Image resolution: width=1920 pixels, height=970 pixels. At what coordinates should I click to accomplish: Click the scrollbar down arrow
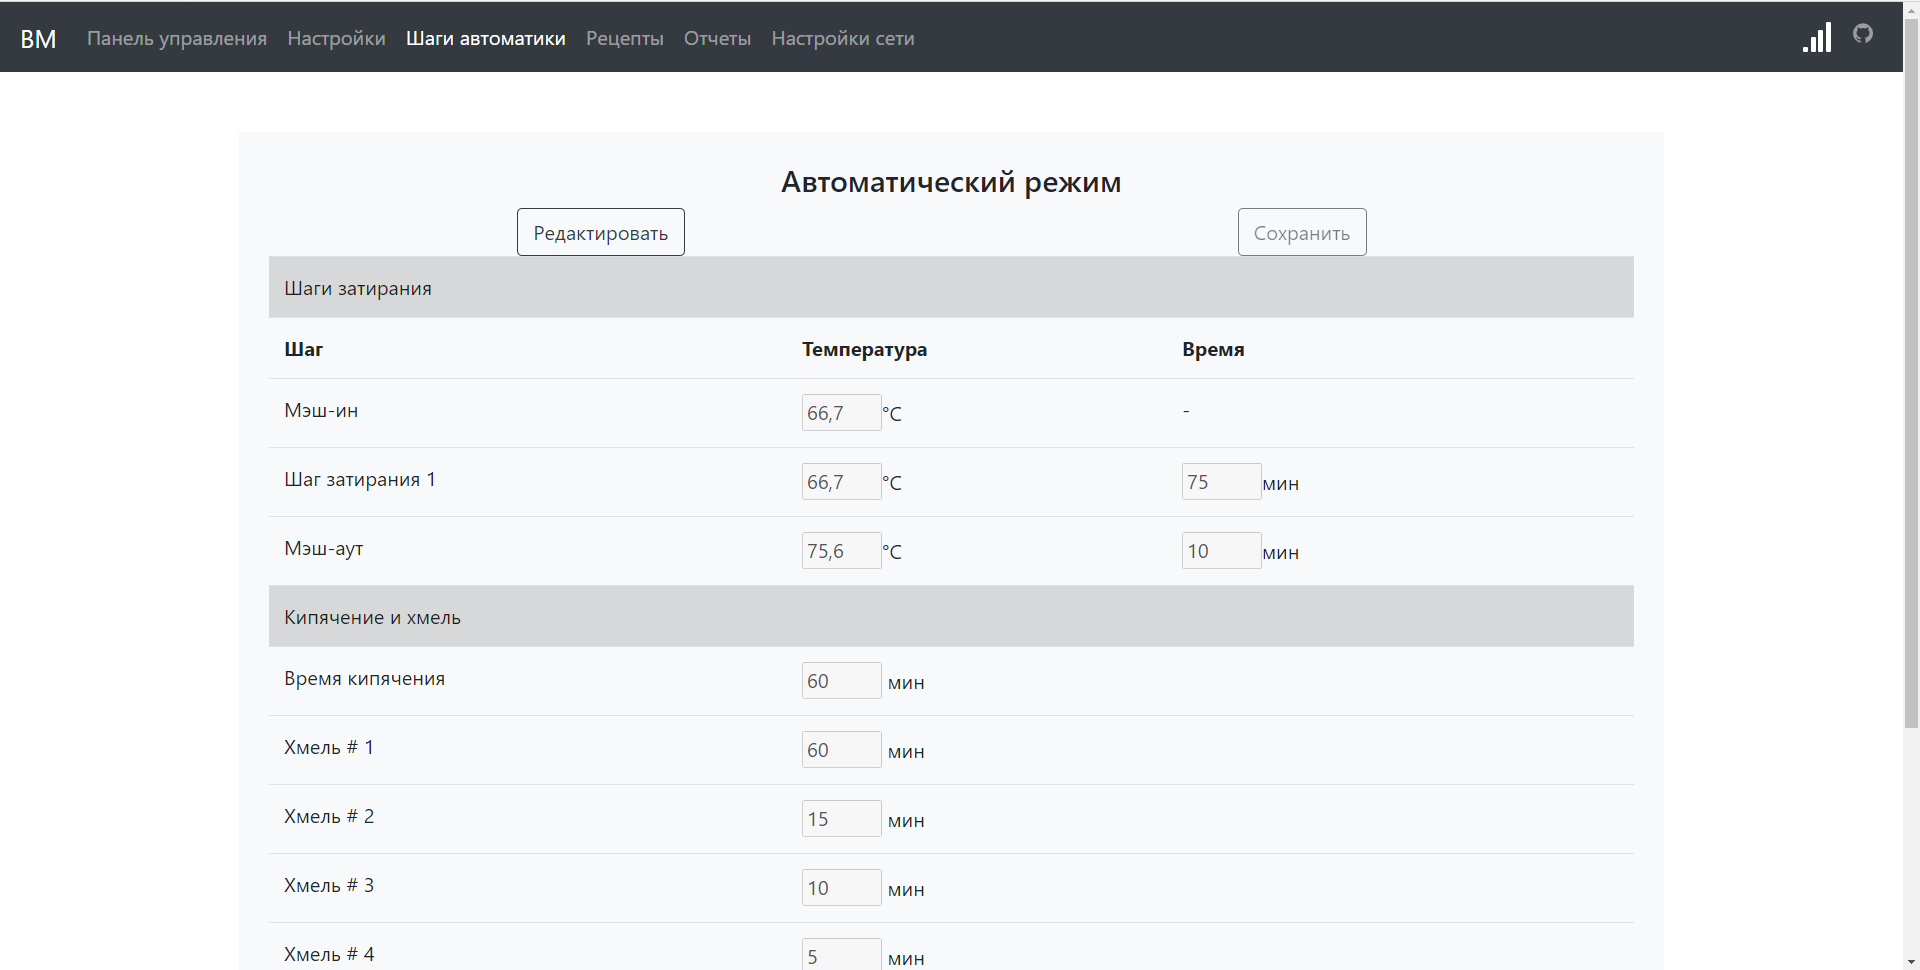(1911, 962)
